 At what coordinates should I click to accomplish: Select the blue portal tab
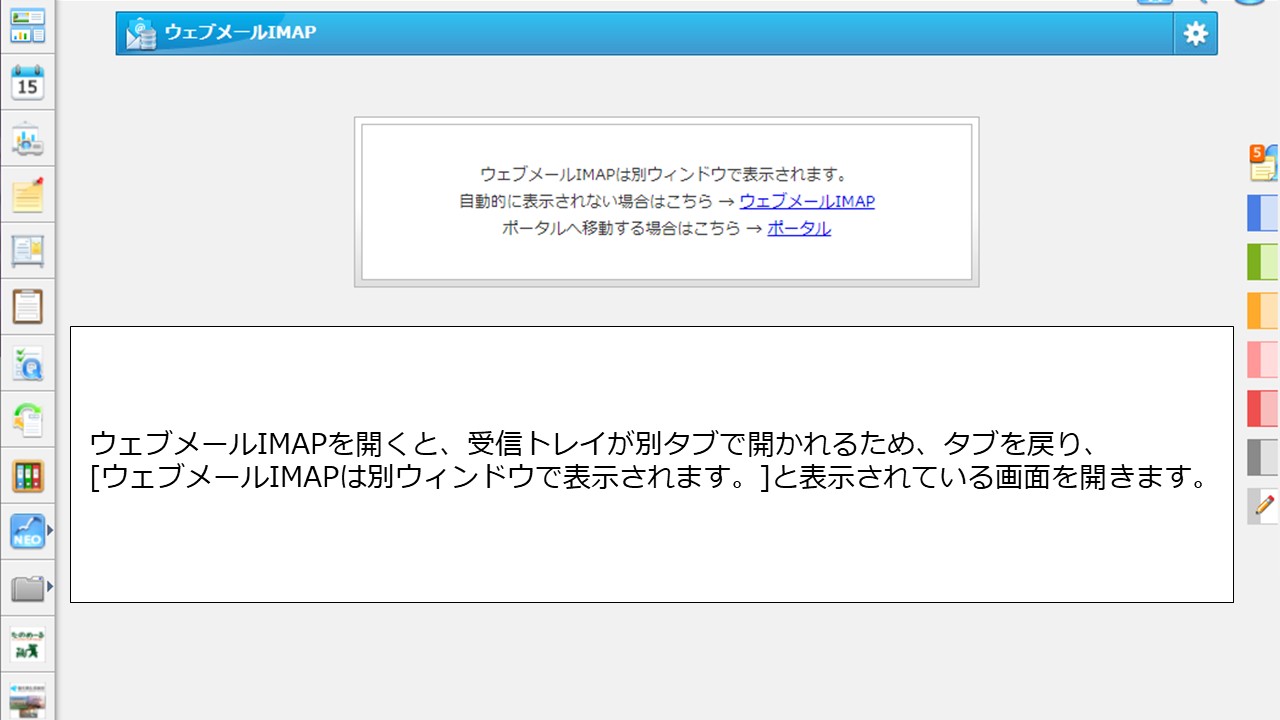coord(1262,213)
